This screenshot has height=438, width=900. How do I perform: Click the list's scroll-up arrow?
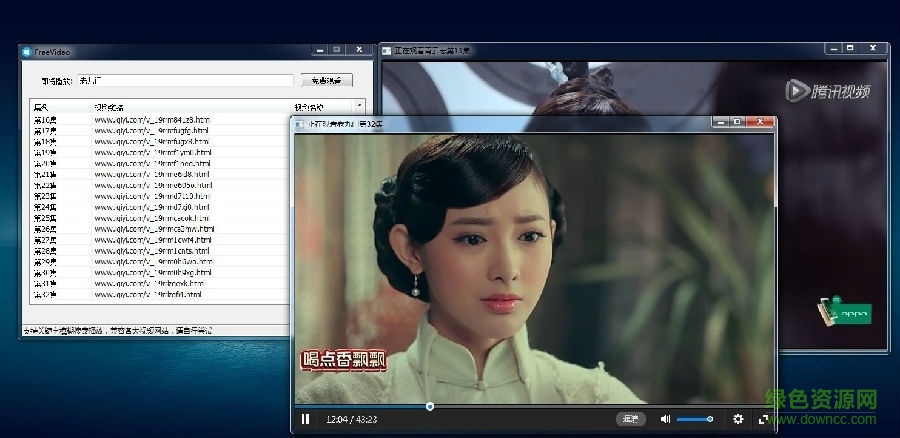[x=359, y=106]
